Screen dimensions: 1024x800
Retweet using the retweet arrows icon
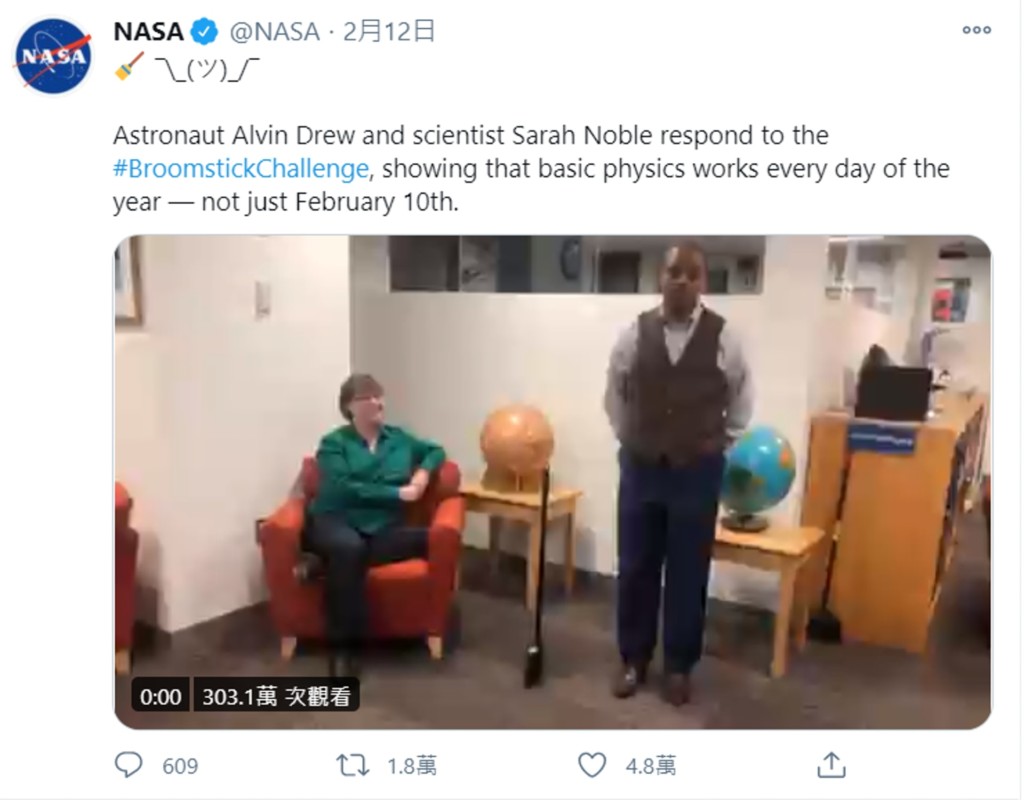point(353,765)
